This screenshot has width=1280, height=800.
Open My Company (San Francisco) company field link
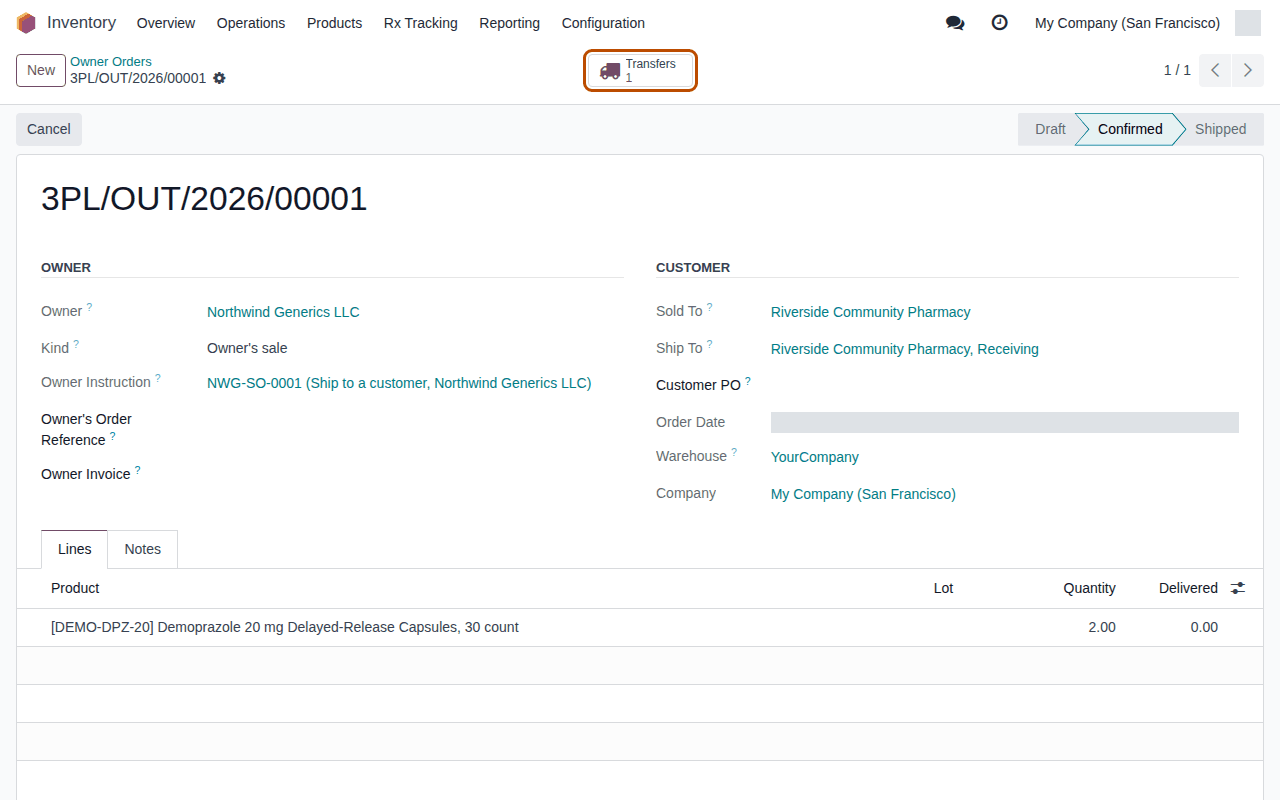pos(863,494)
